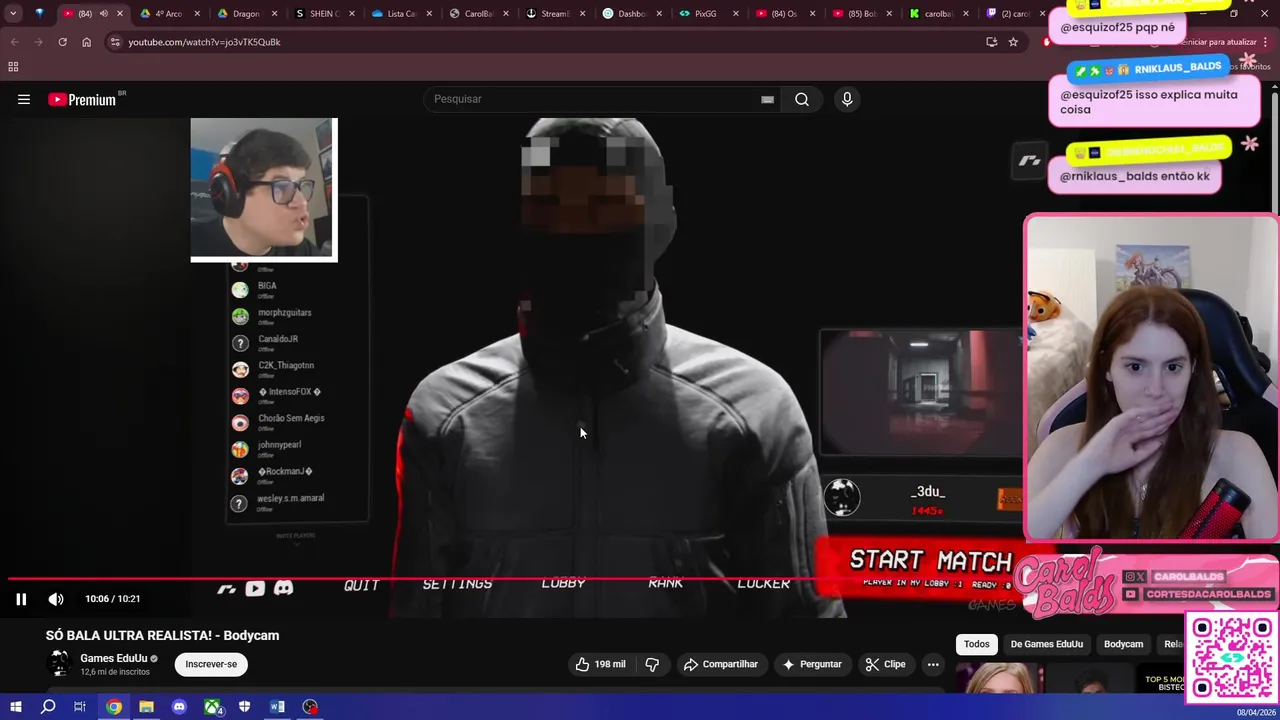Click the search magnifier button on YouTube
Image resolution: width=1280 pixels, height=720 pixels.
(802, 99)
